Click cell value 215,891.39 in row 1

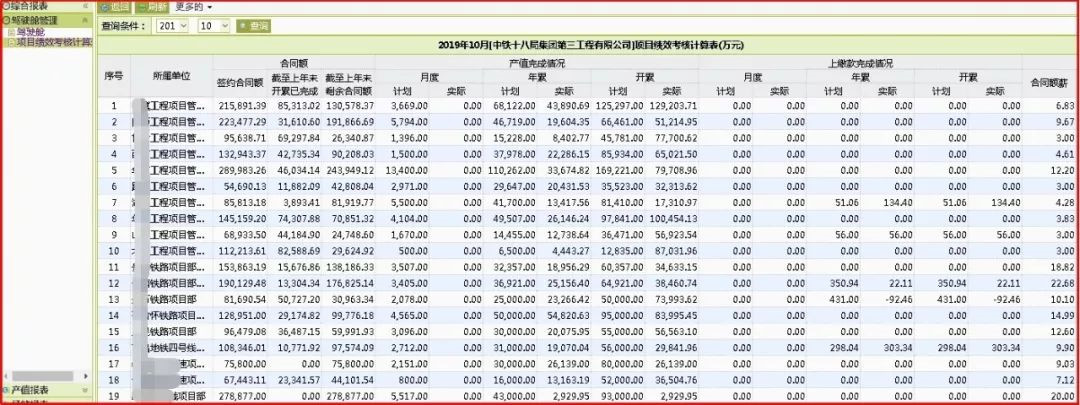242,105
